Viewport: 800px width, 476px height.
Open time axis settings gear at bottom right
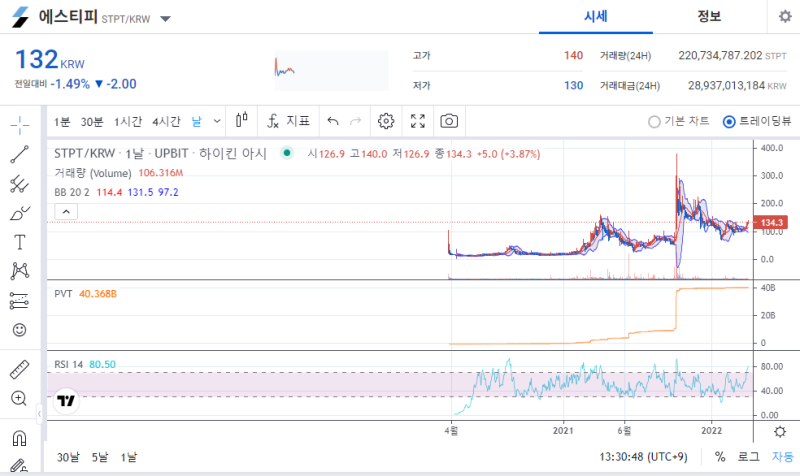(x=780, y=432)
